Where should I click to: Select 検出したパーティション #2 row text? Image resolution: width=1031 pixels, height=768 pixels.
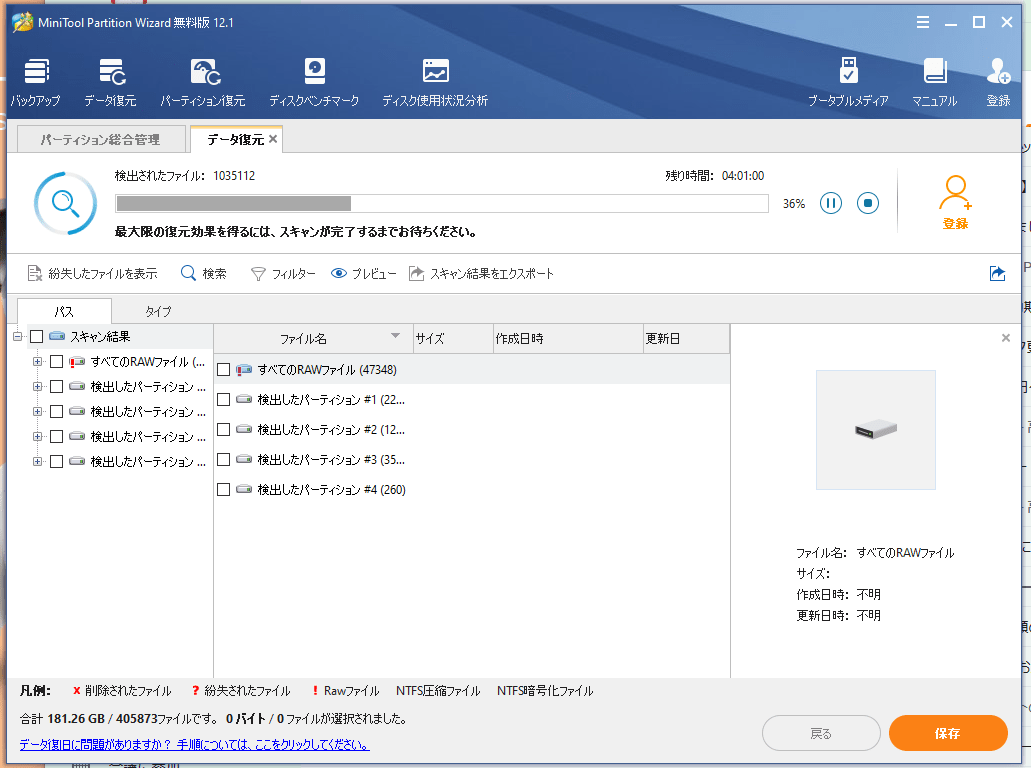pyautogui.click(x=331, y=429)
